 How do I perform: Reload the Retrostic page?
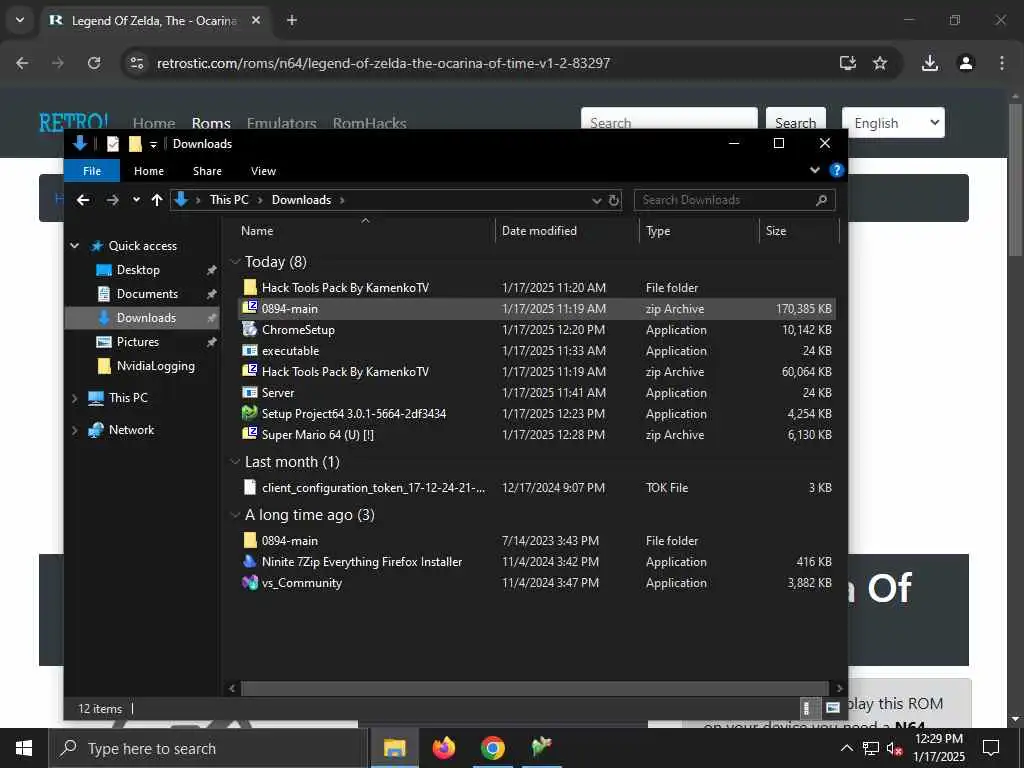(x=94, y=63)
